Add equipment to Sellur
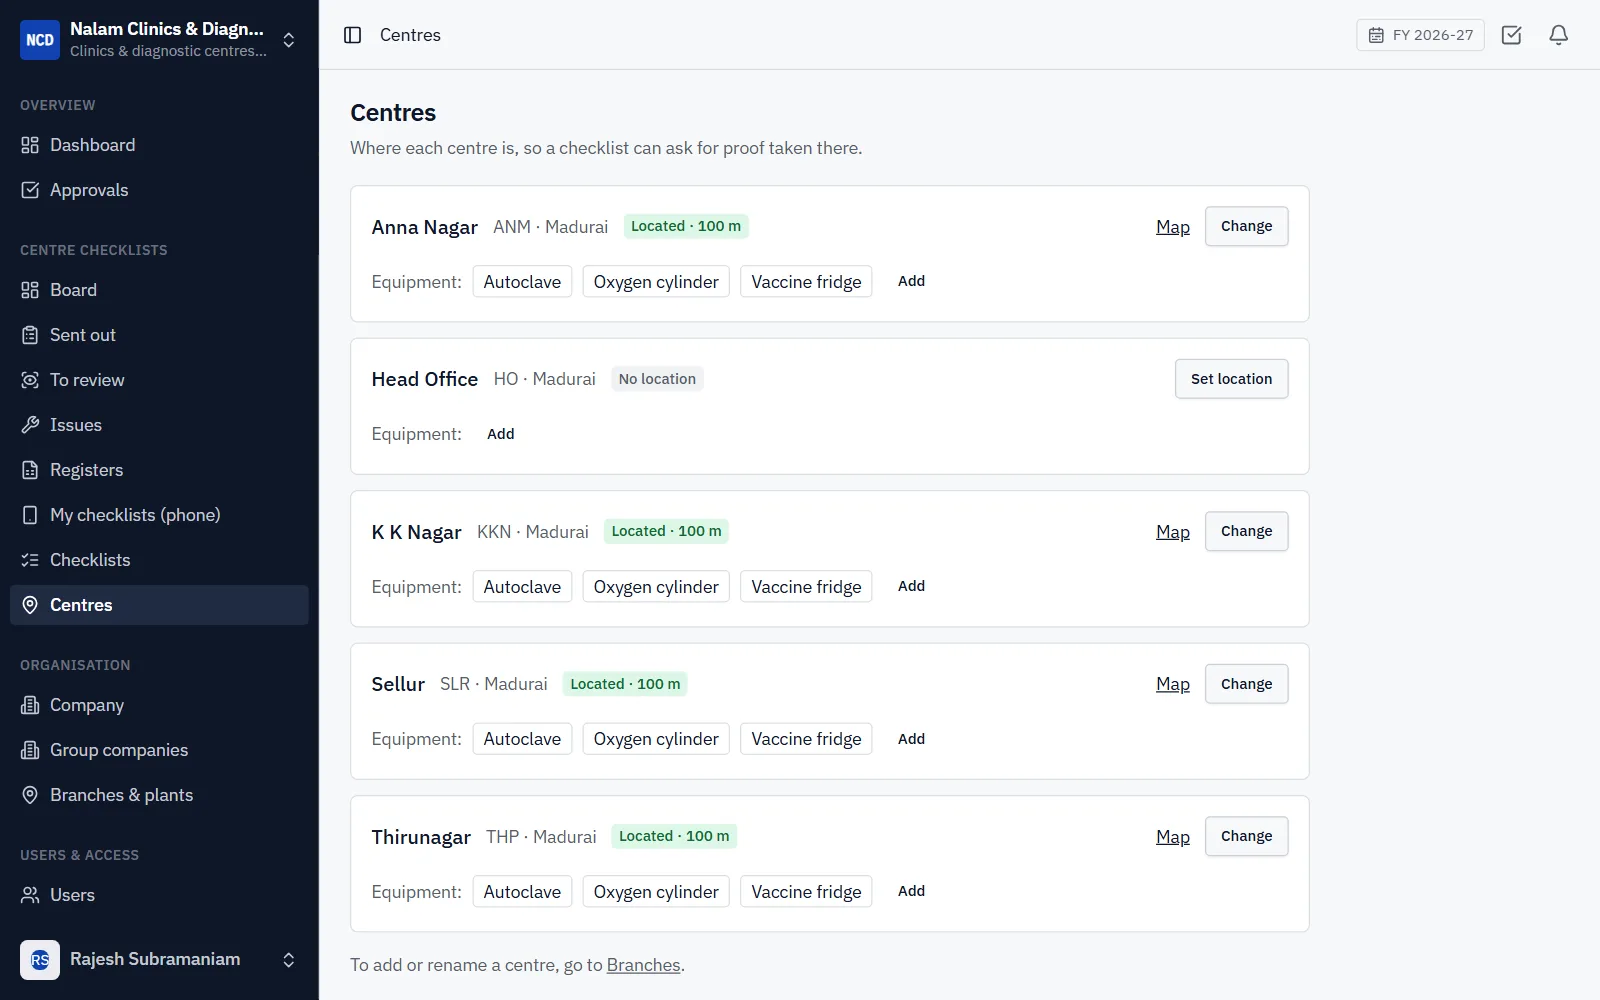The width and height of the screenshot is (1600, 1000). pyautogui.click(x=911, y=739)
